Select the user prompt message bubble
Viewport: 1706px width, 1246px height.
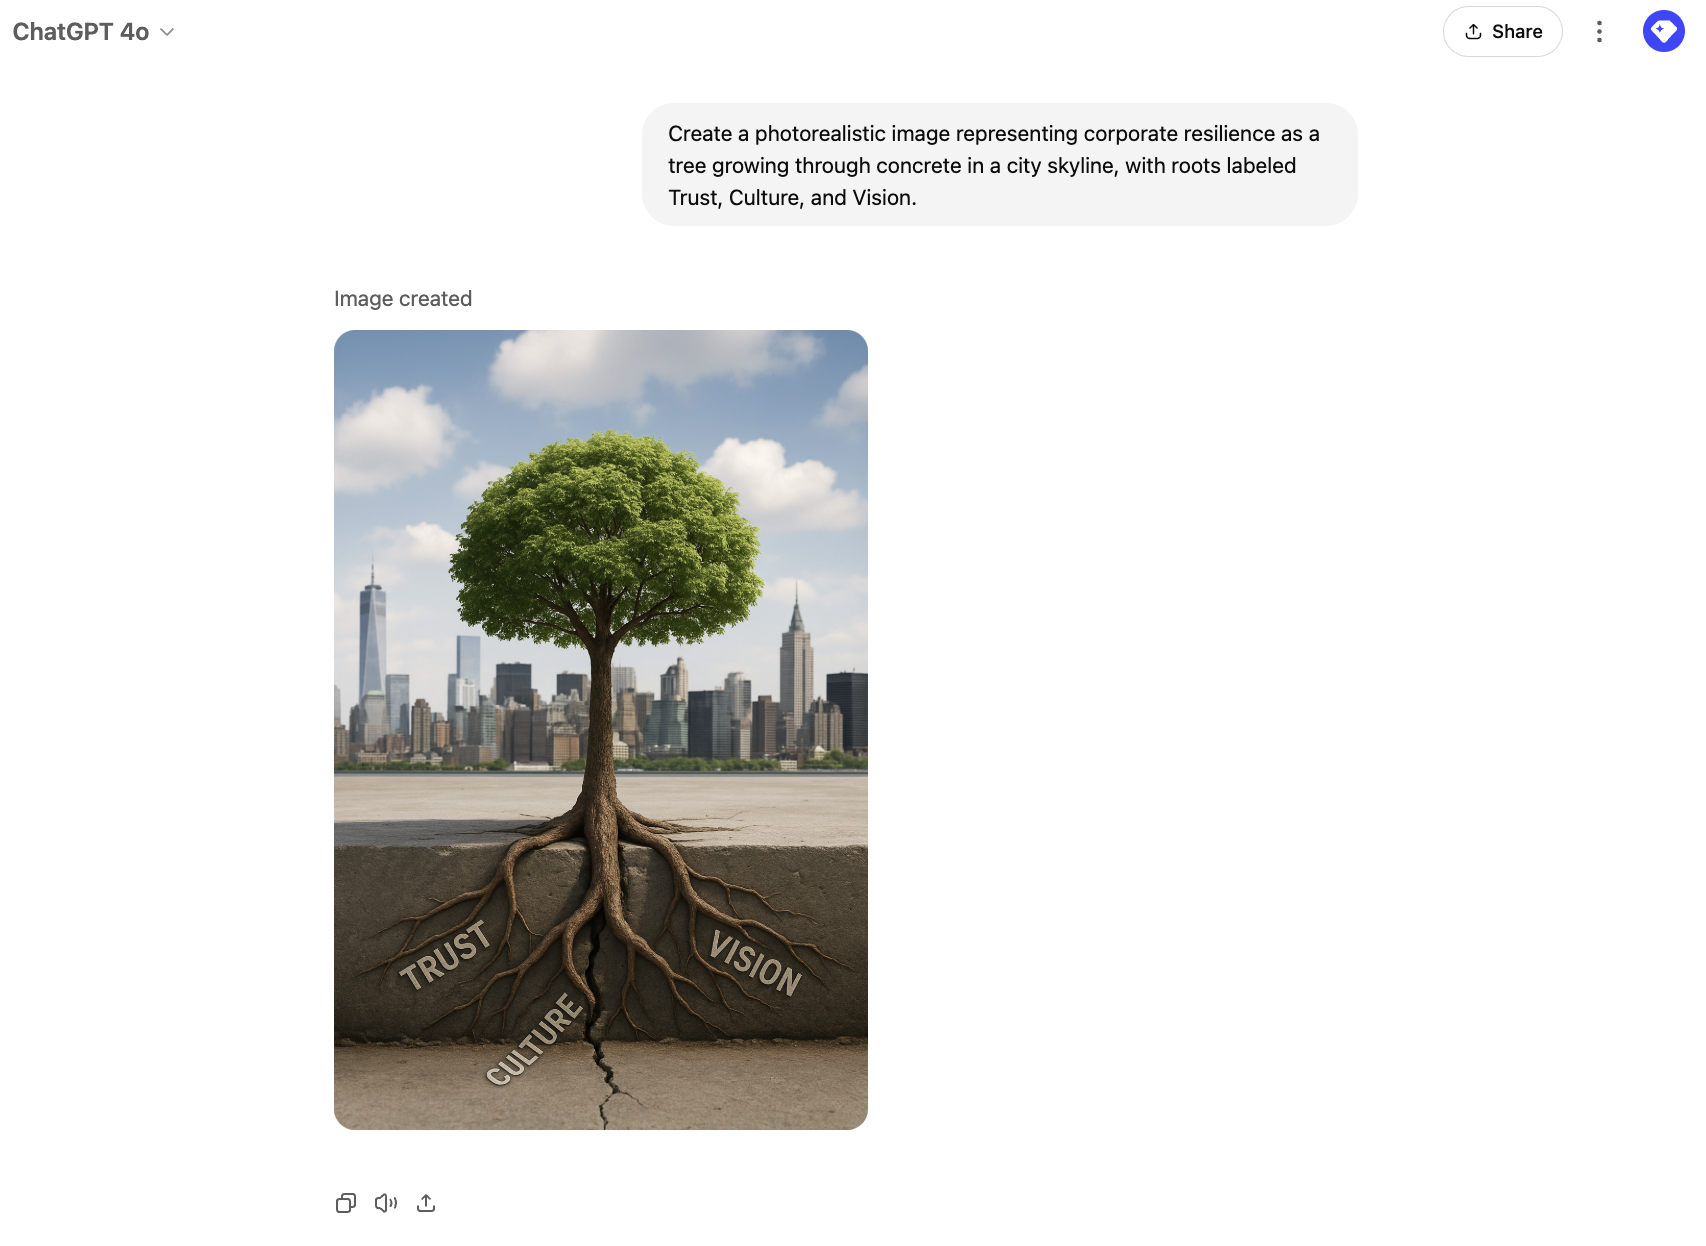pos(1000,165)
